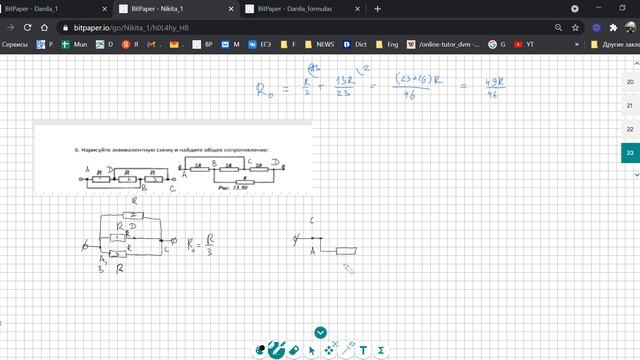Screen dimensions: 640x360
Task: Open the Mun sheets bookmark
Action: coord(74,44)
